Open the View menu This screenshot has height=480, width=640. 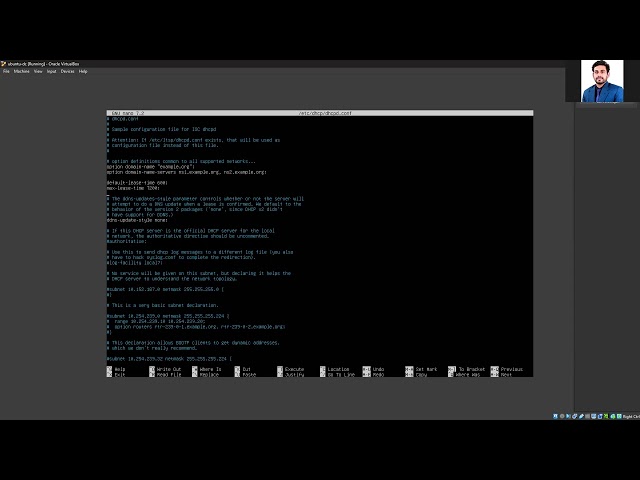click(x=38, y=71)
